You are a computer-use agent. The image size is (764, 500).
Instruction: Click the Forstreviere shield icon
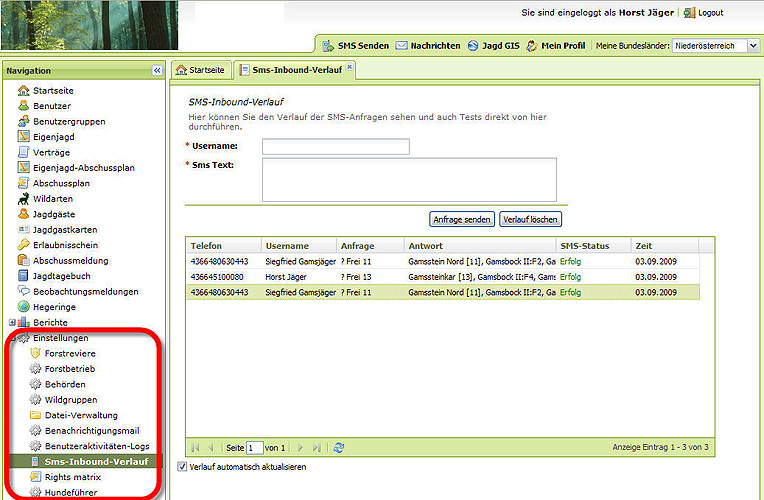tap(35, 353)
